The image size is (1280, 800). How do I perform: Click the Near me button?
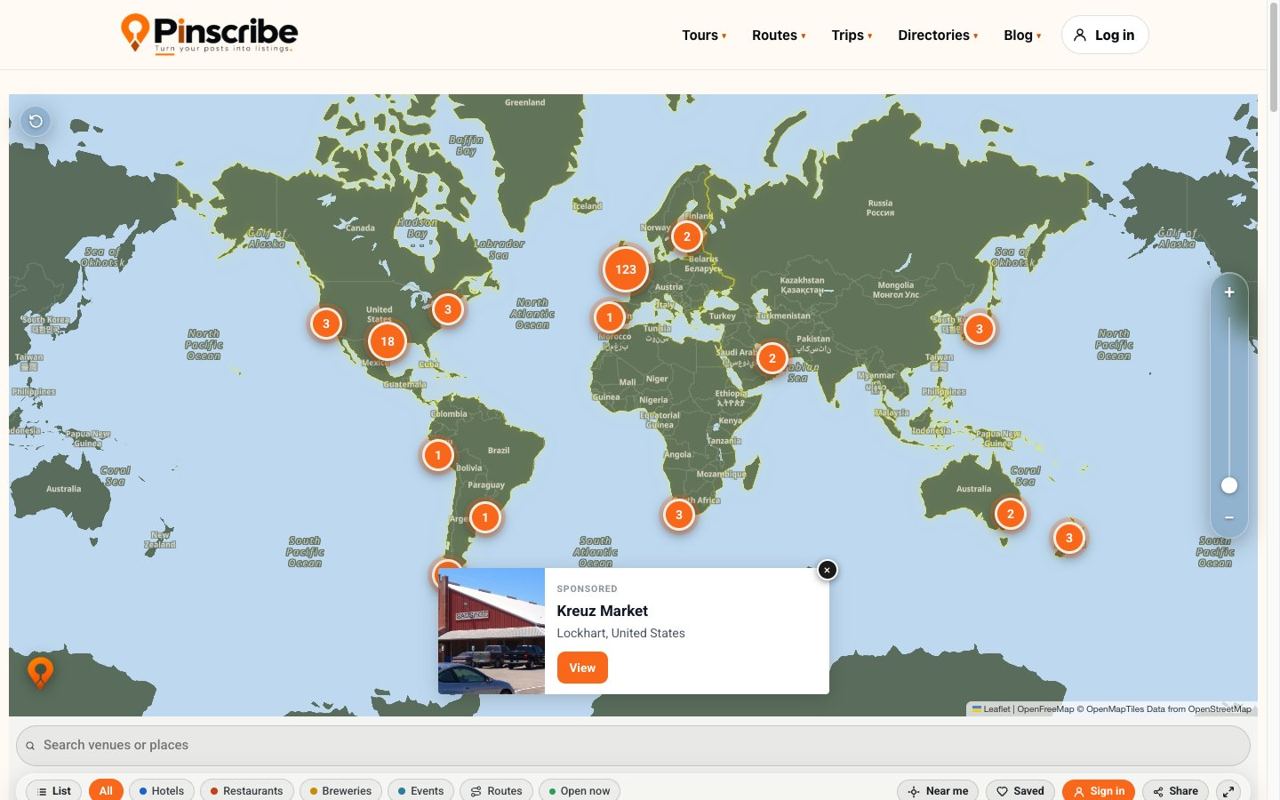(x=937, y=791)
